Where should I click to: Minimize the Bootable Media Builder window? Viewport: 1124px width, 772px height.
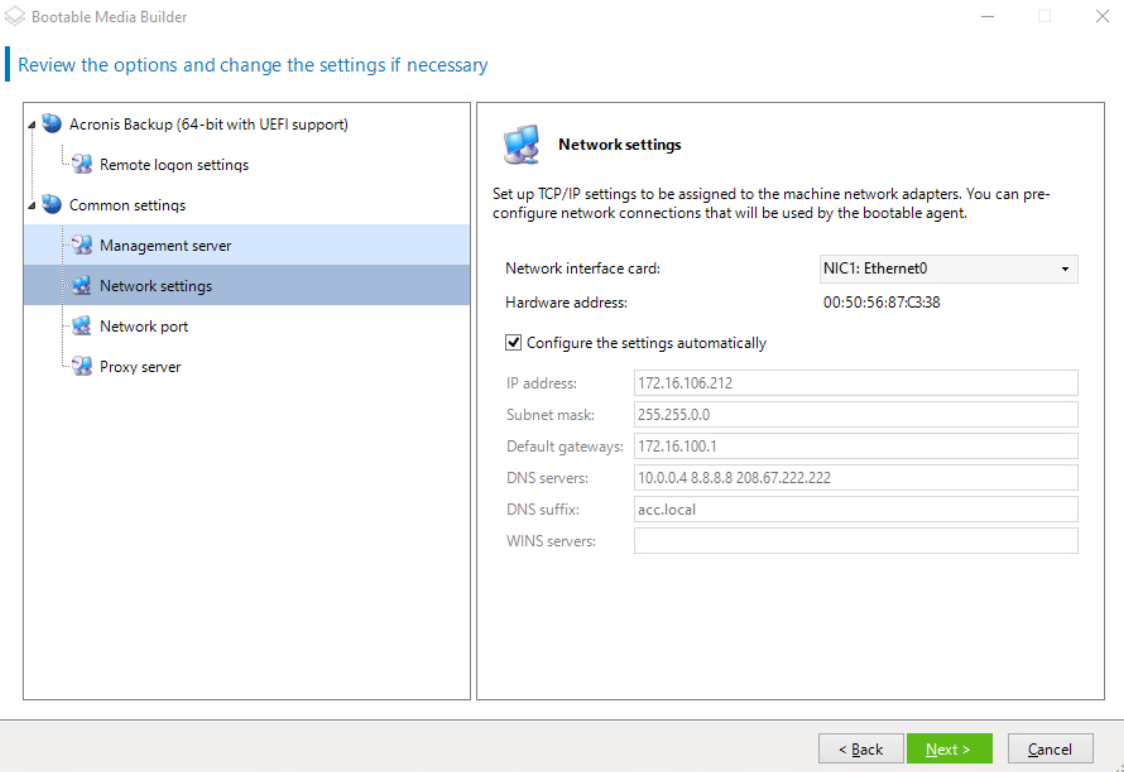pyautogui.click(x=988, y=16)
